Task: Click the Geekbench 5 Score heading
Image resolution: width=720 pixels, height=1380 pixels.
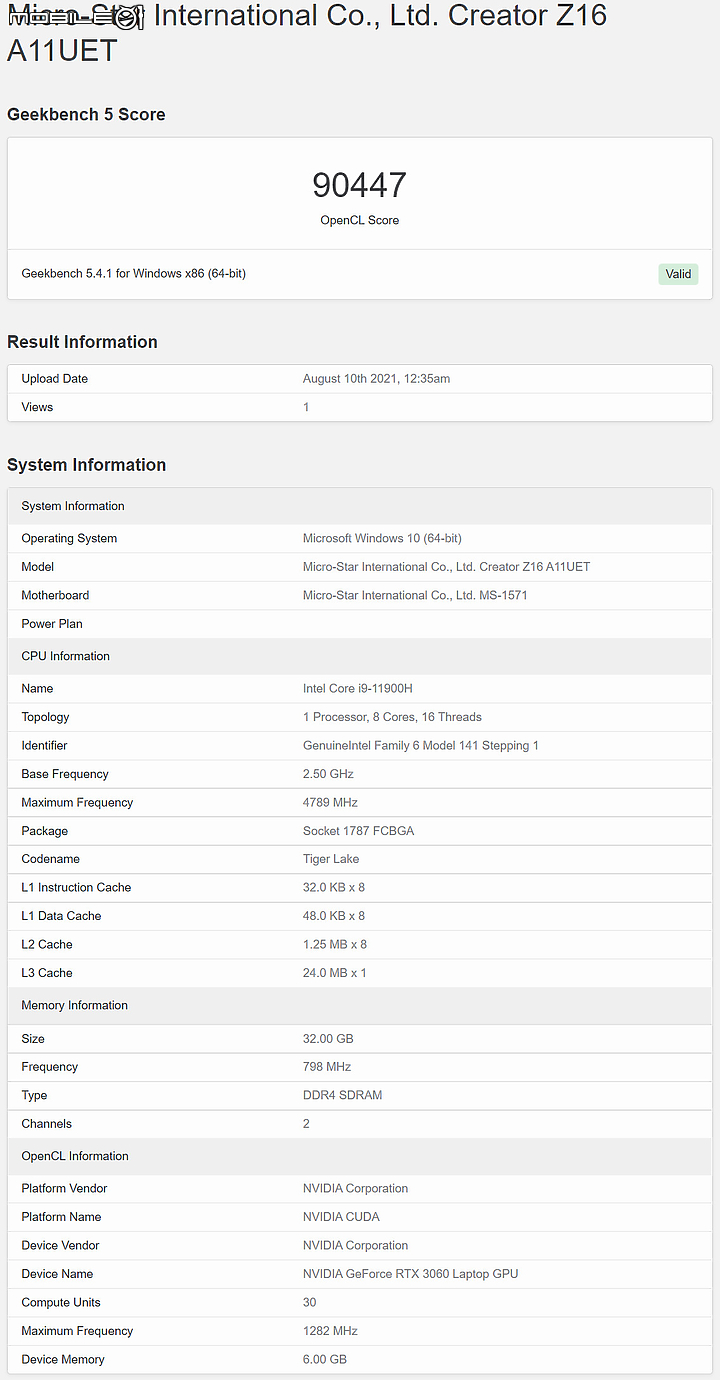Action: (86, 115)
